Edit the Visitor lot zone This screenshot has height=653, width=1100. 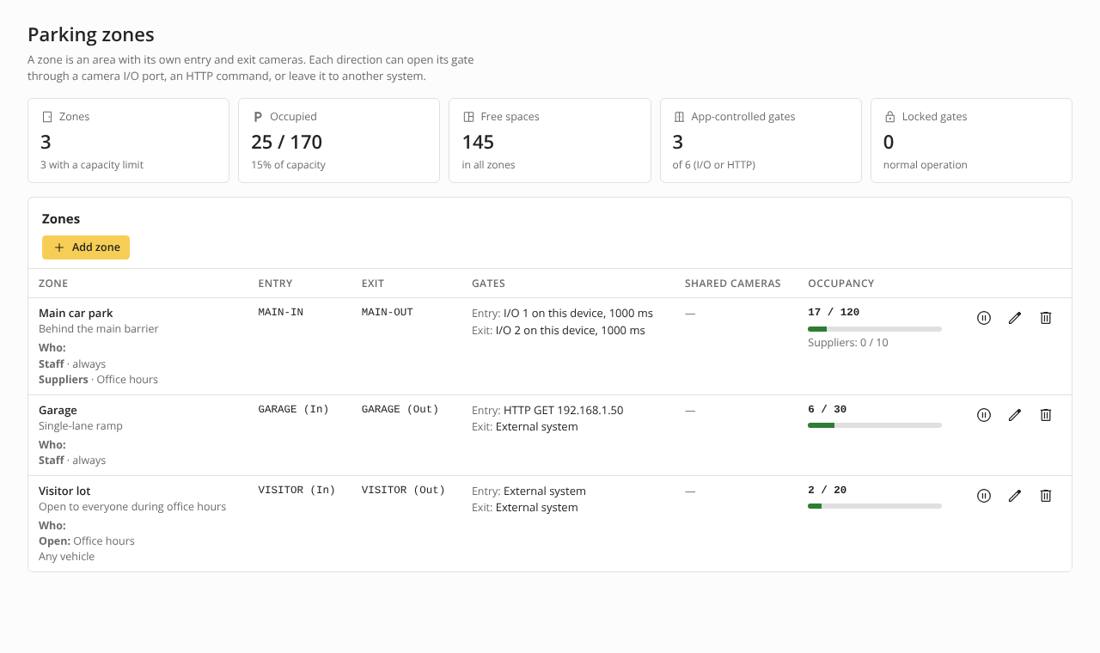(x=1014, y=496)
